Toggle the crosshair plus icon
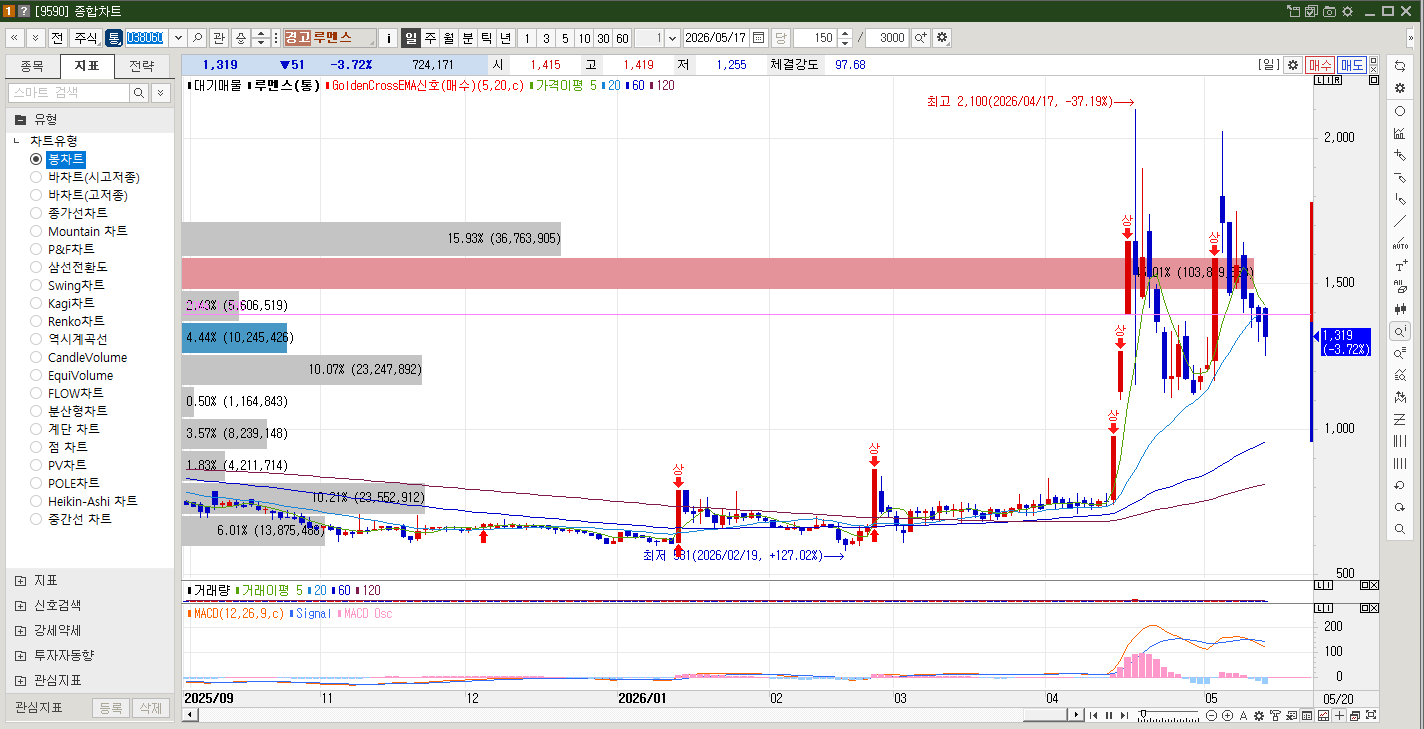This screenshot has width=1424, height=729. pos(1339,715)
